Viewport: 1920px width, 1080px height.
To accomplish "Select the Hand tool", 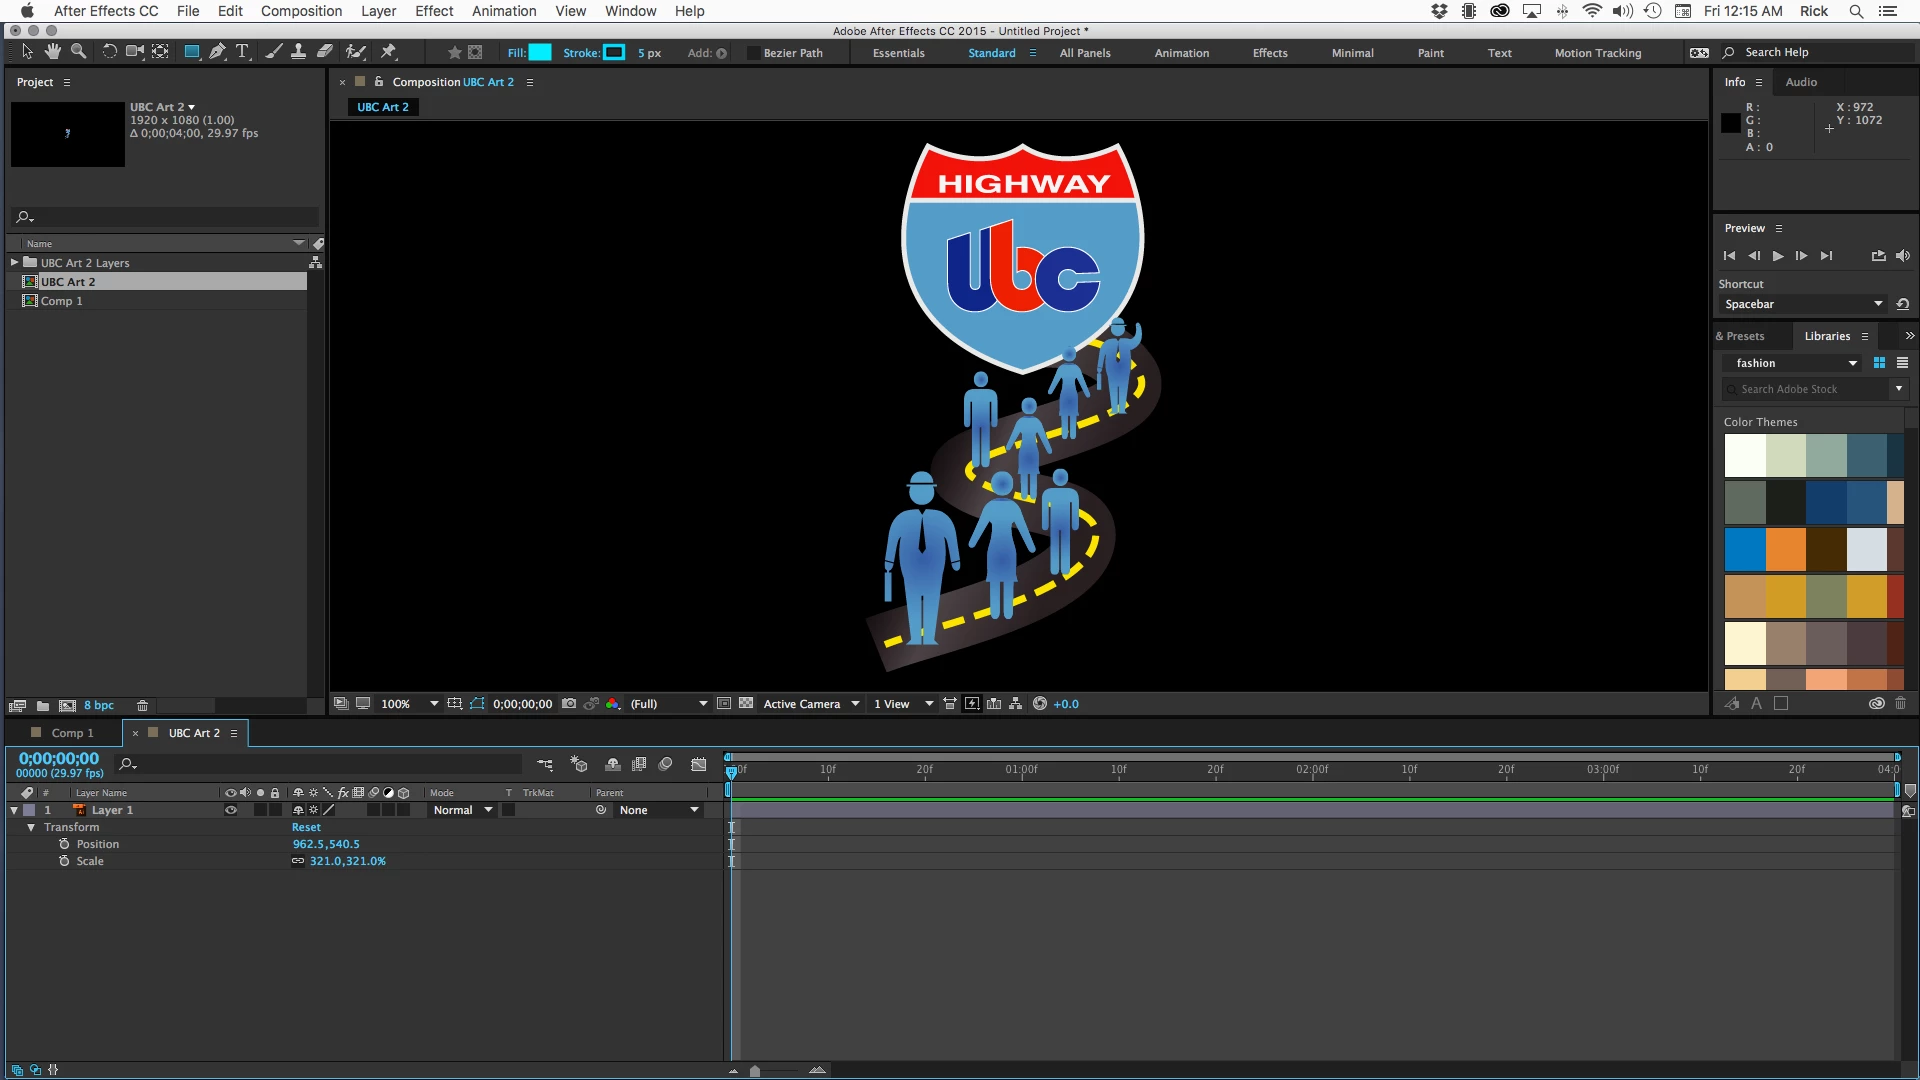I will tap(52, 52).
